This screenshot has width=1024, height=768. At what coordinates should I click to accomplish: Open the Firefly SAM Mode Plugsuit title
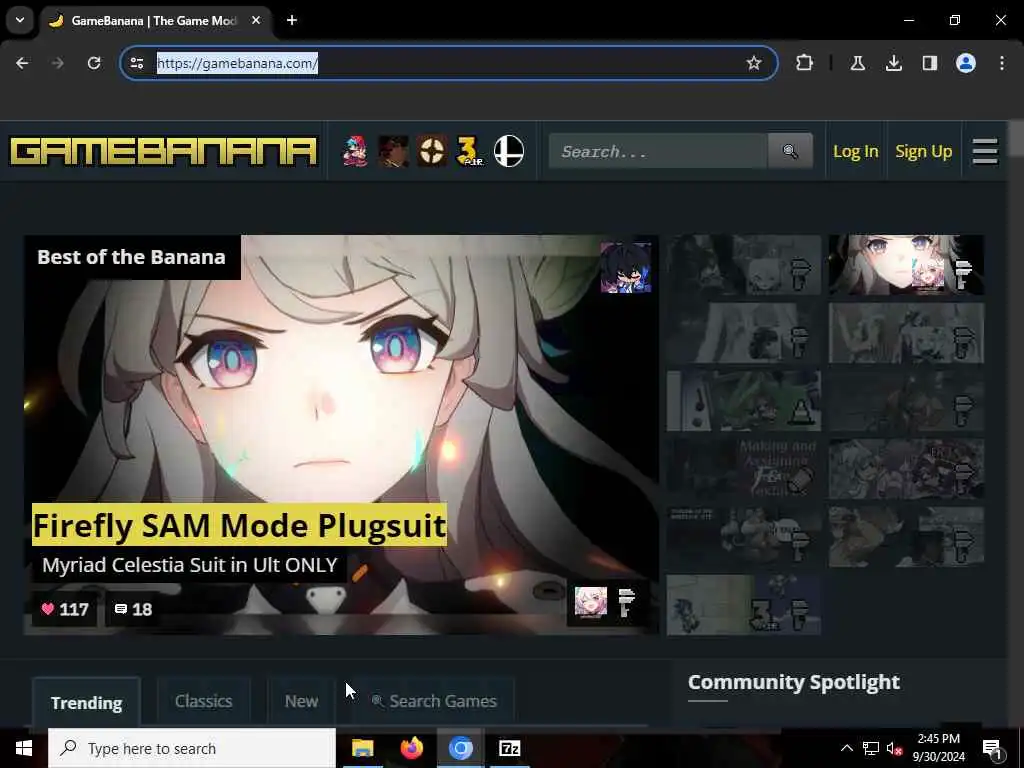pyautogui.click(x=240, y=525)
